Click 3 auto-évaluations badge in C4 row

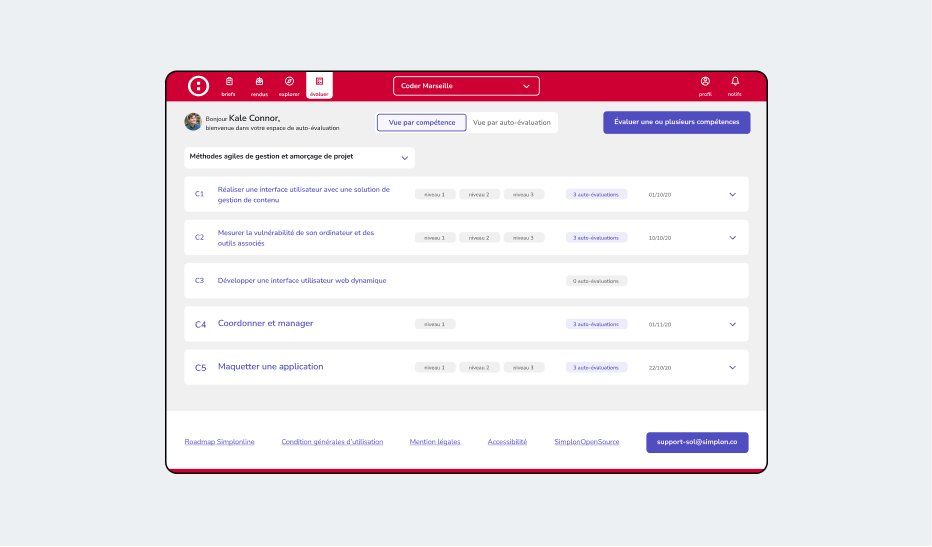coord(596,324)
